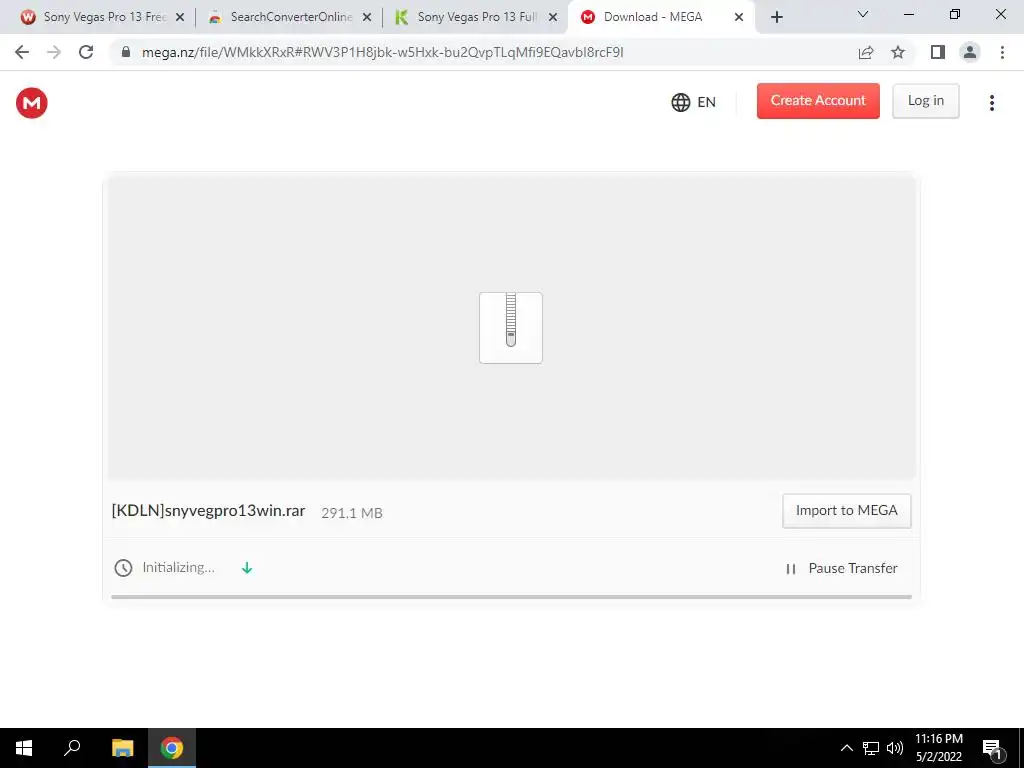Open Windows taskbar search
The height and width of the screenshot is (768, 1024).
coord(72,748)
